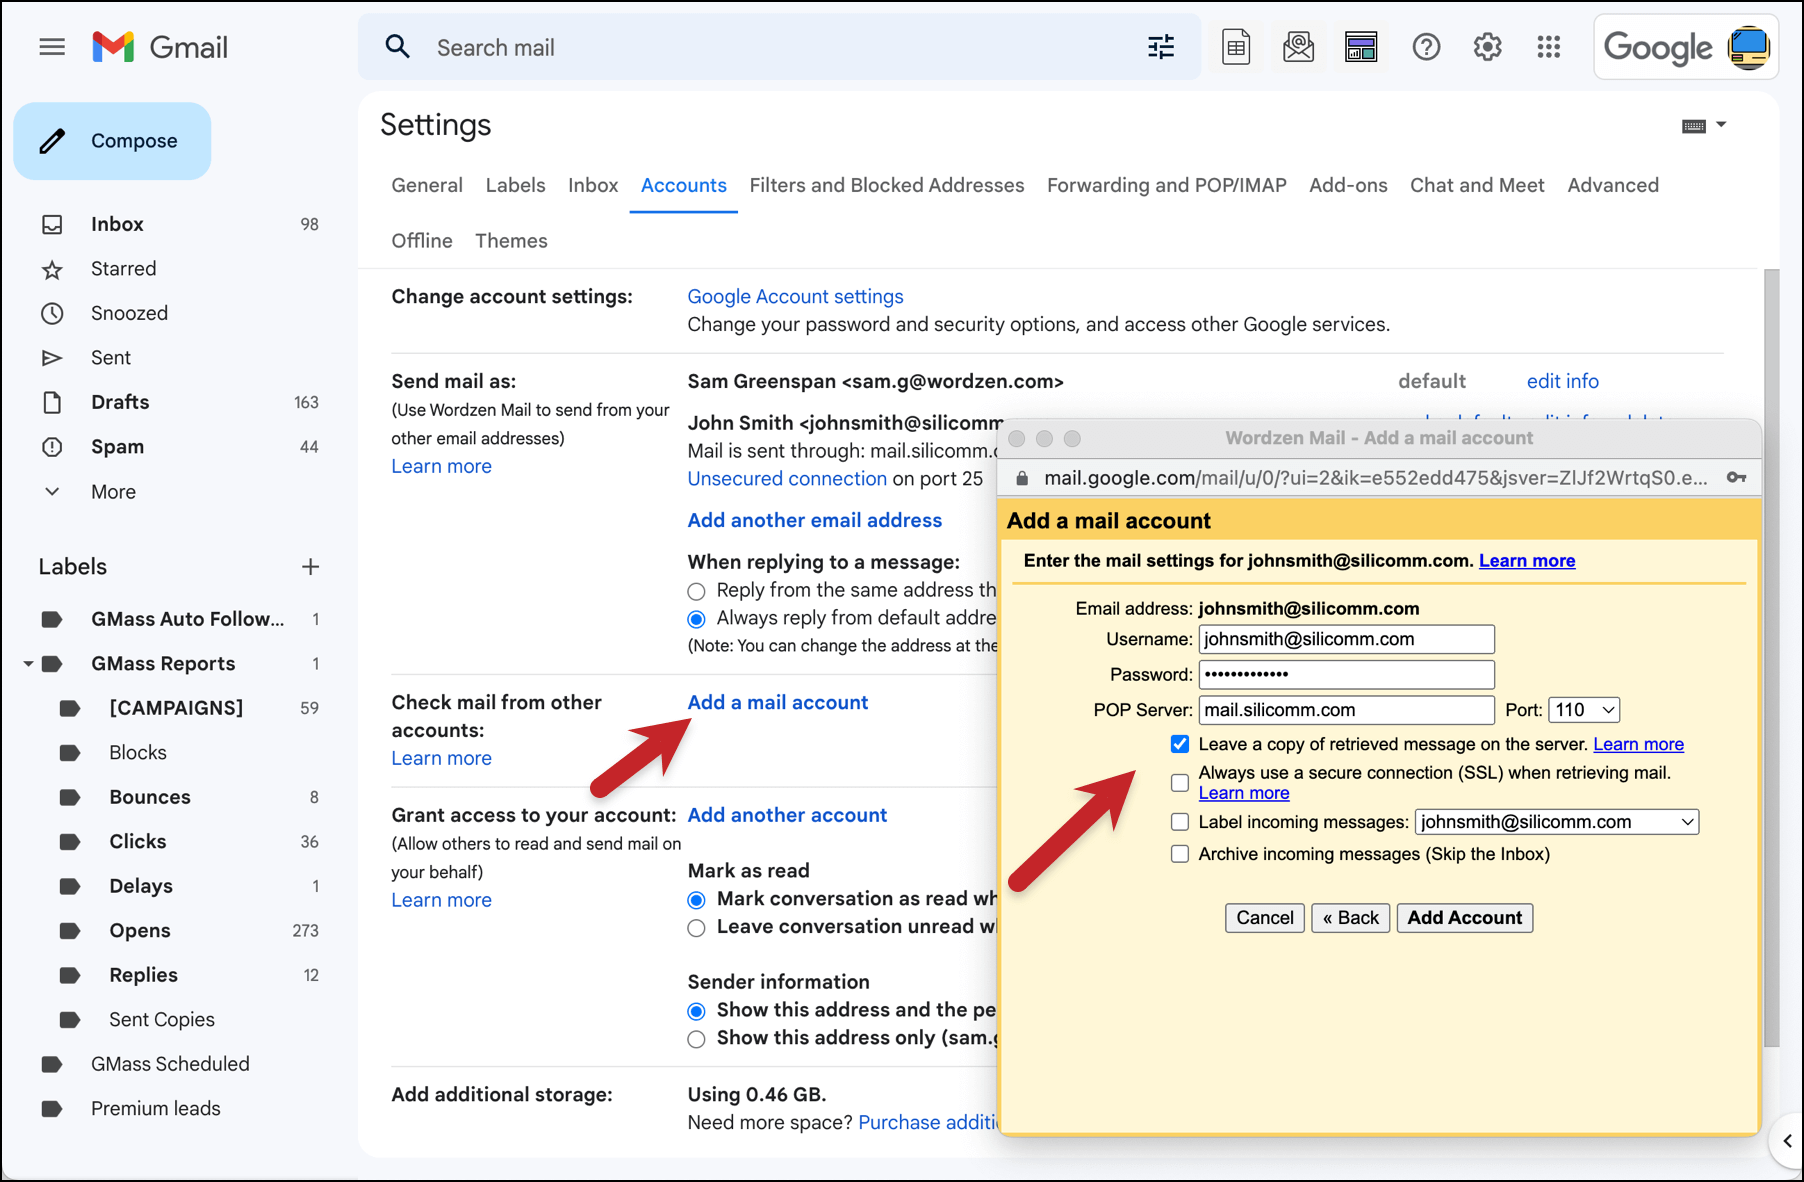
Task: Show search options filter icon
Action: tap(1161, 47)
